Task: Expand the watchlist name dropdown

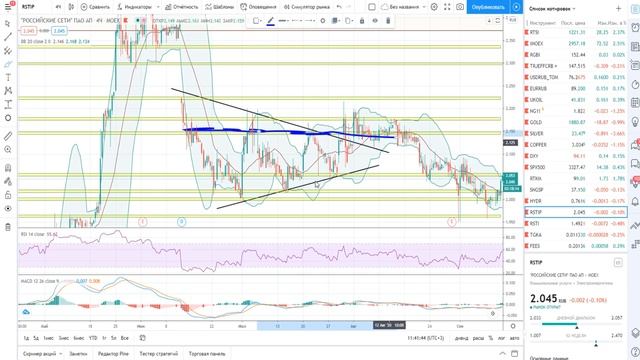Action: [x=552, y=9]
